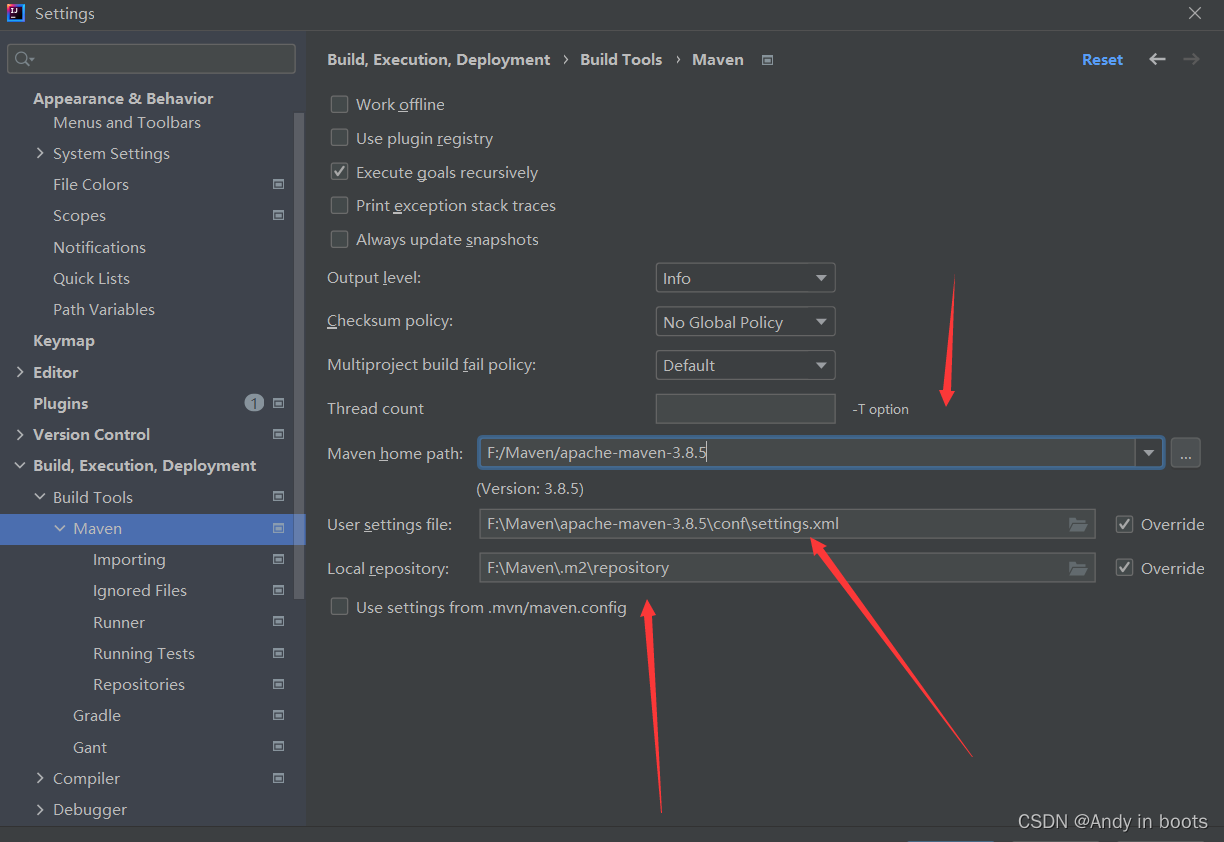Open Multiproject build fail policy dropdown
Image resolution: width=1224 pixels, height=842 pixels.
click(x=745, y=365)
